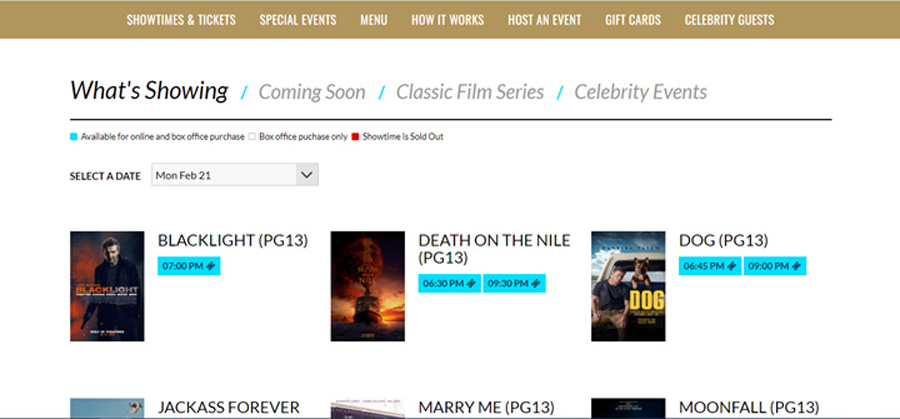Click ticket icon on Dog 06:45 PM
The image size is (900, 419).
(x=732, y=266)
